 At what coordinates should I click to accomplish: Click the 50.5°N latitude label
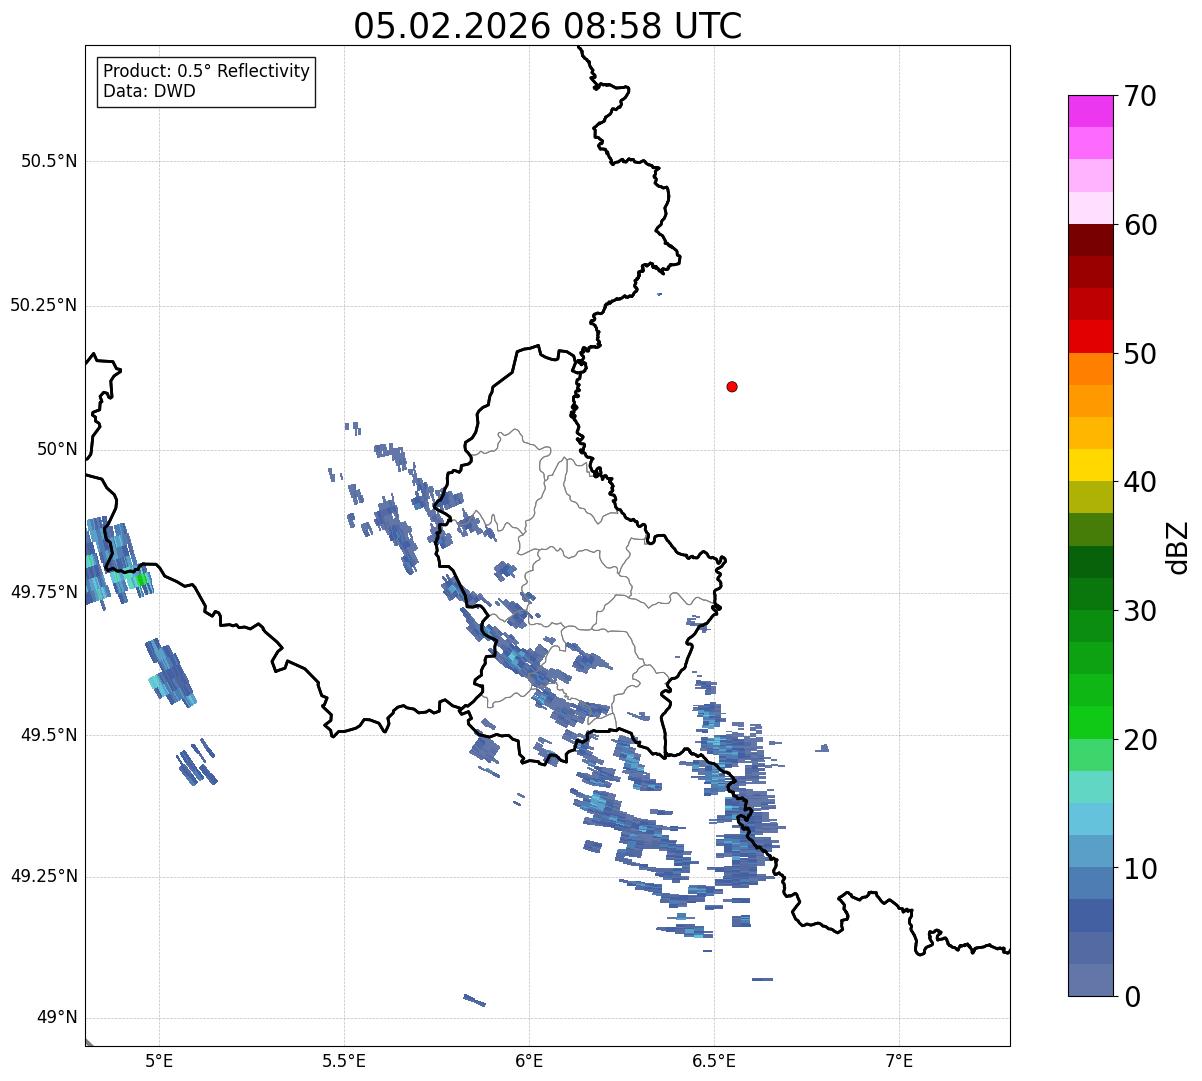pos(49,161)
